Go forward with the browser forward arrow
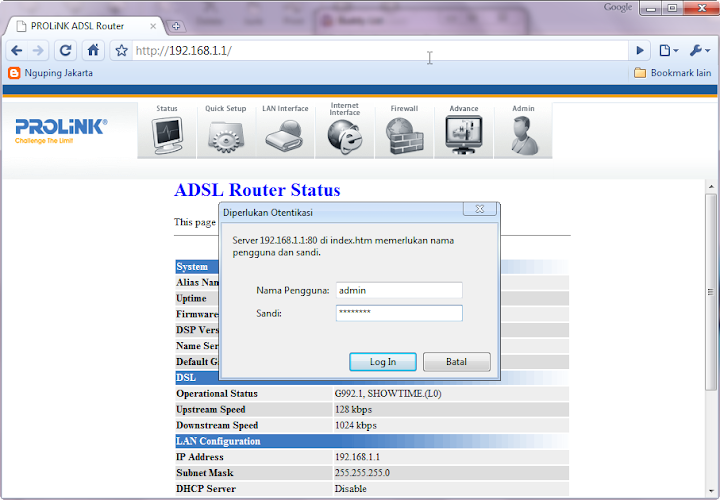Screen dimensions: 720x500 pyautogui.click(x=39, y=51)
